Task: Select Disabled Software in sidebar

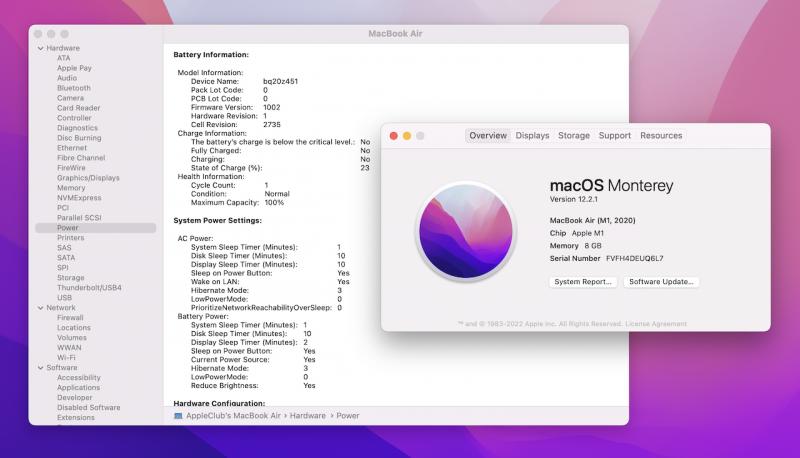Action: (88, 408)
